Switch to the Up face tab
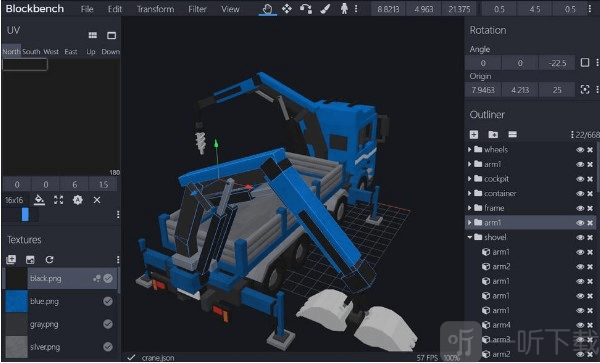This screenshot has width=600, height=363. click(x=91, y=52)
